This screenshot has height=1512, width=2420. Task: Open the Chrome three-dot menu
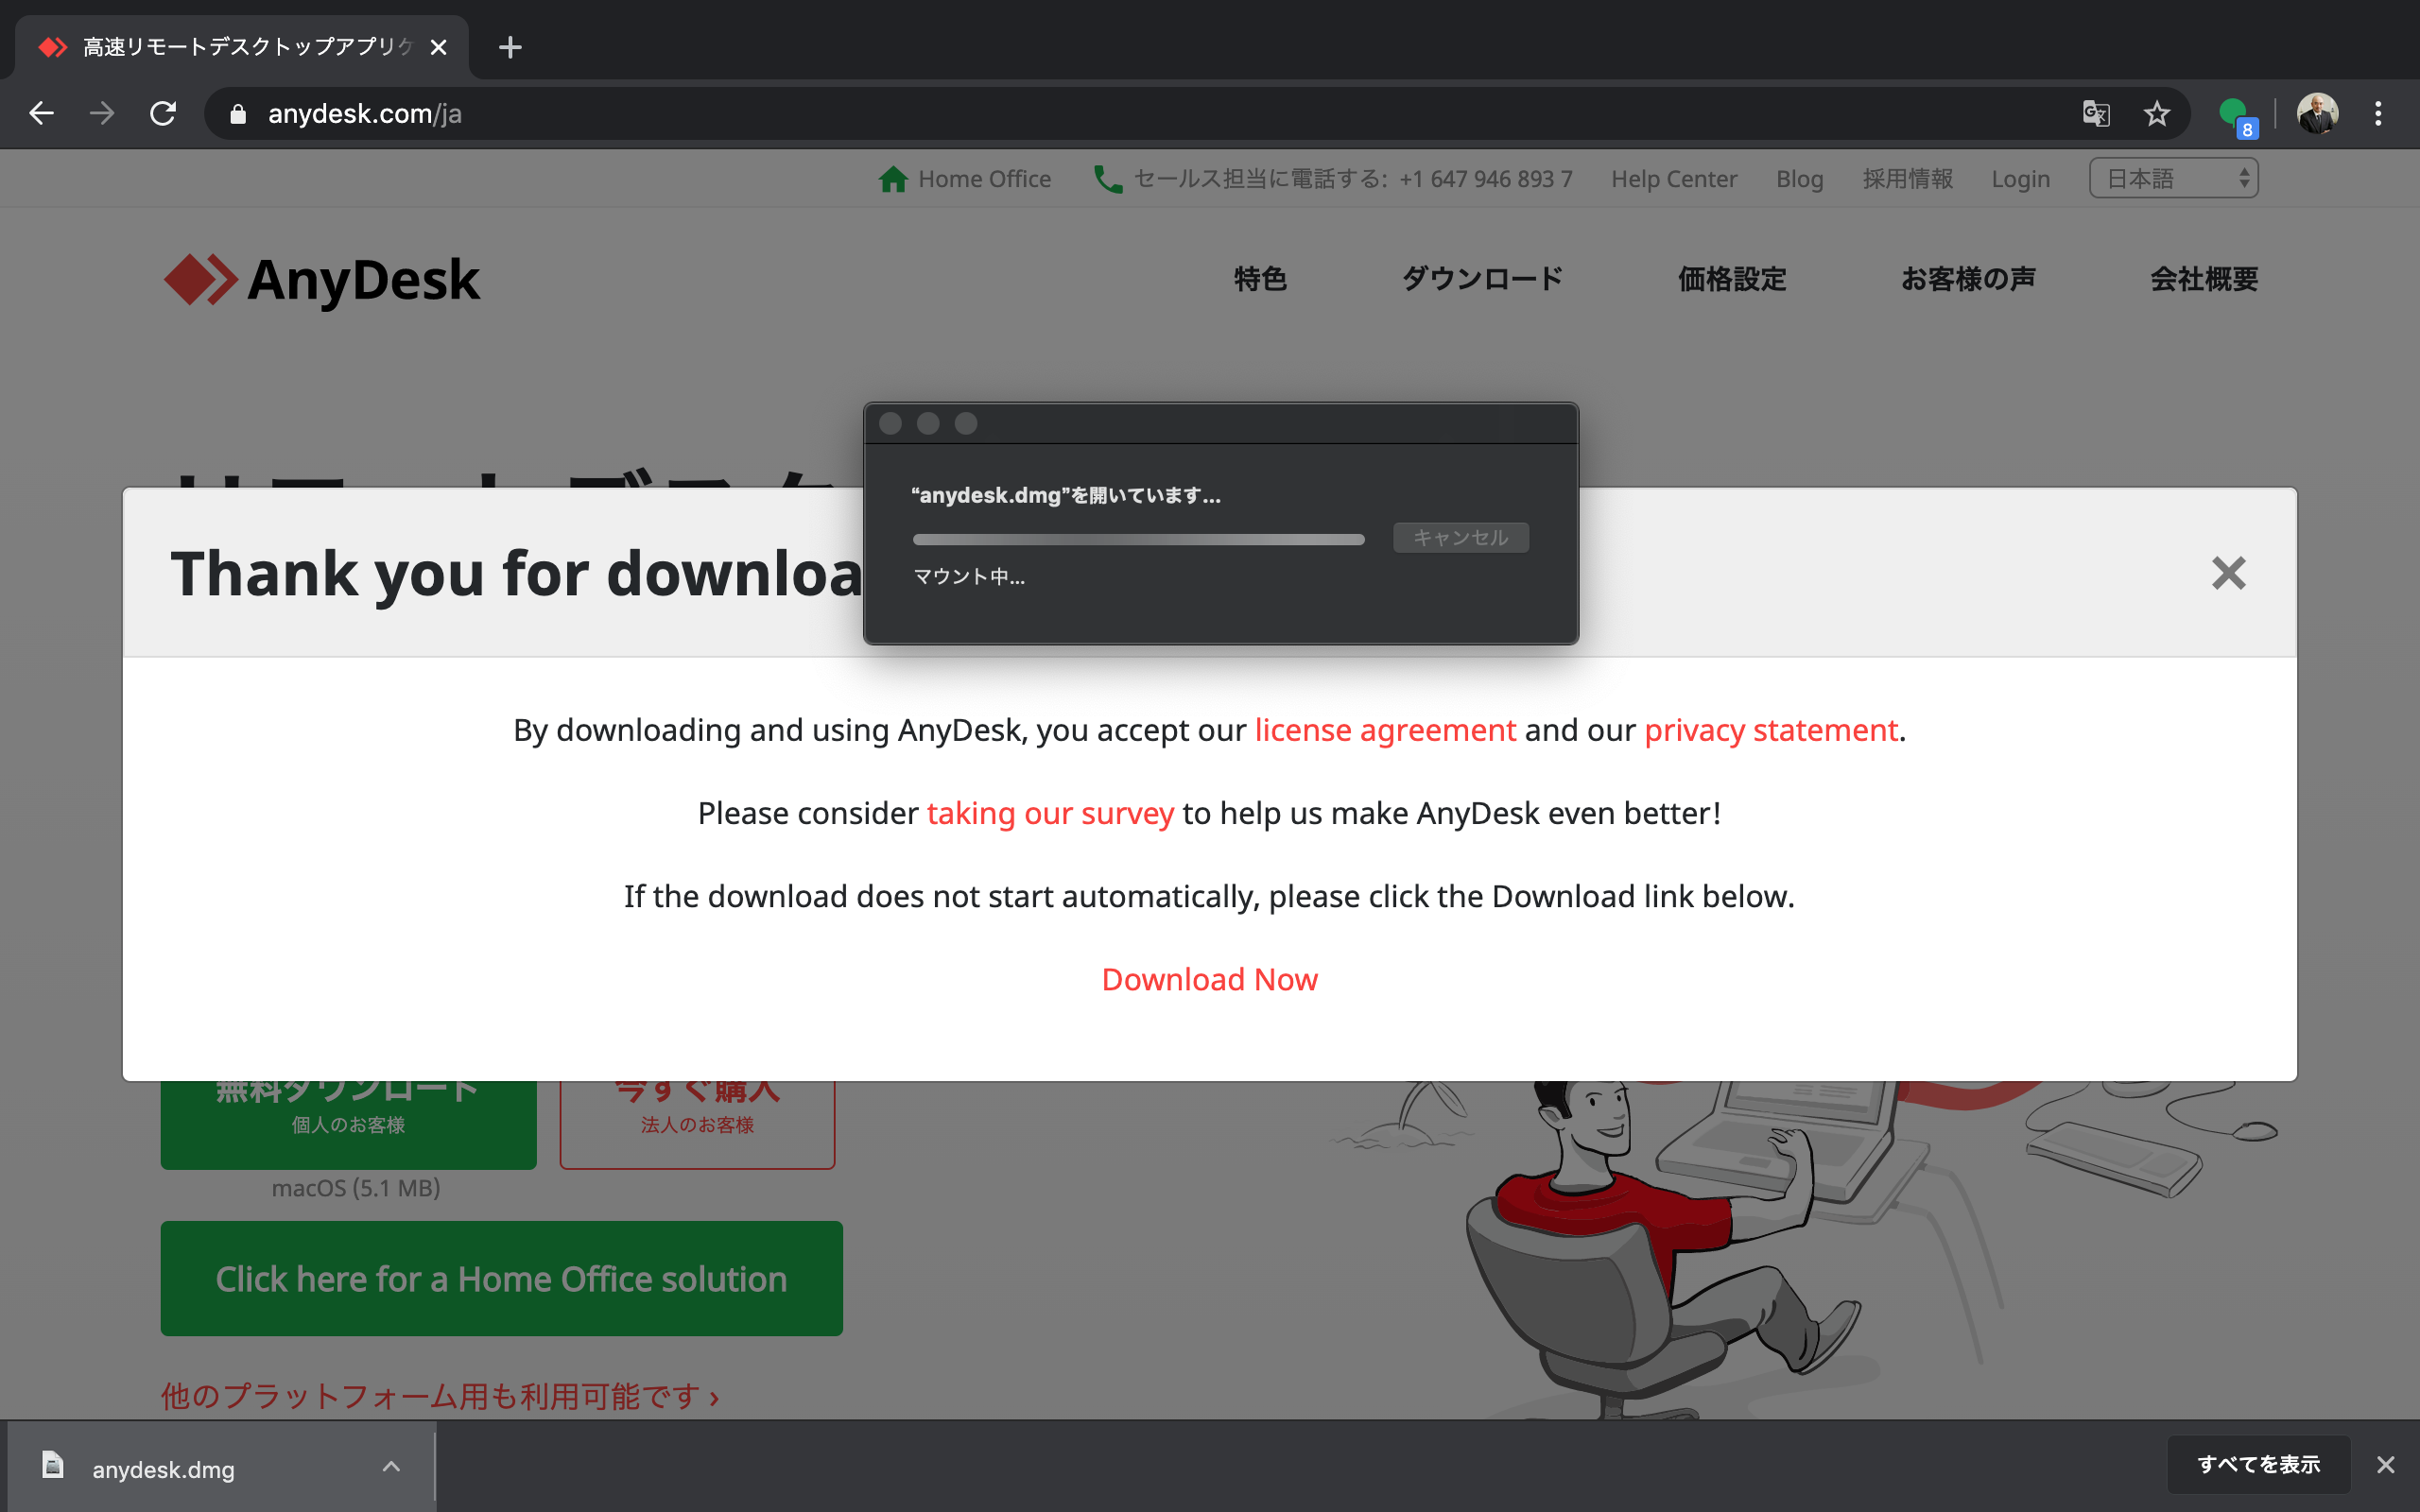(x=2378, y=113)
